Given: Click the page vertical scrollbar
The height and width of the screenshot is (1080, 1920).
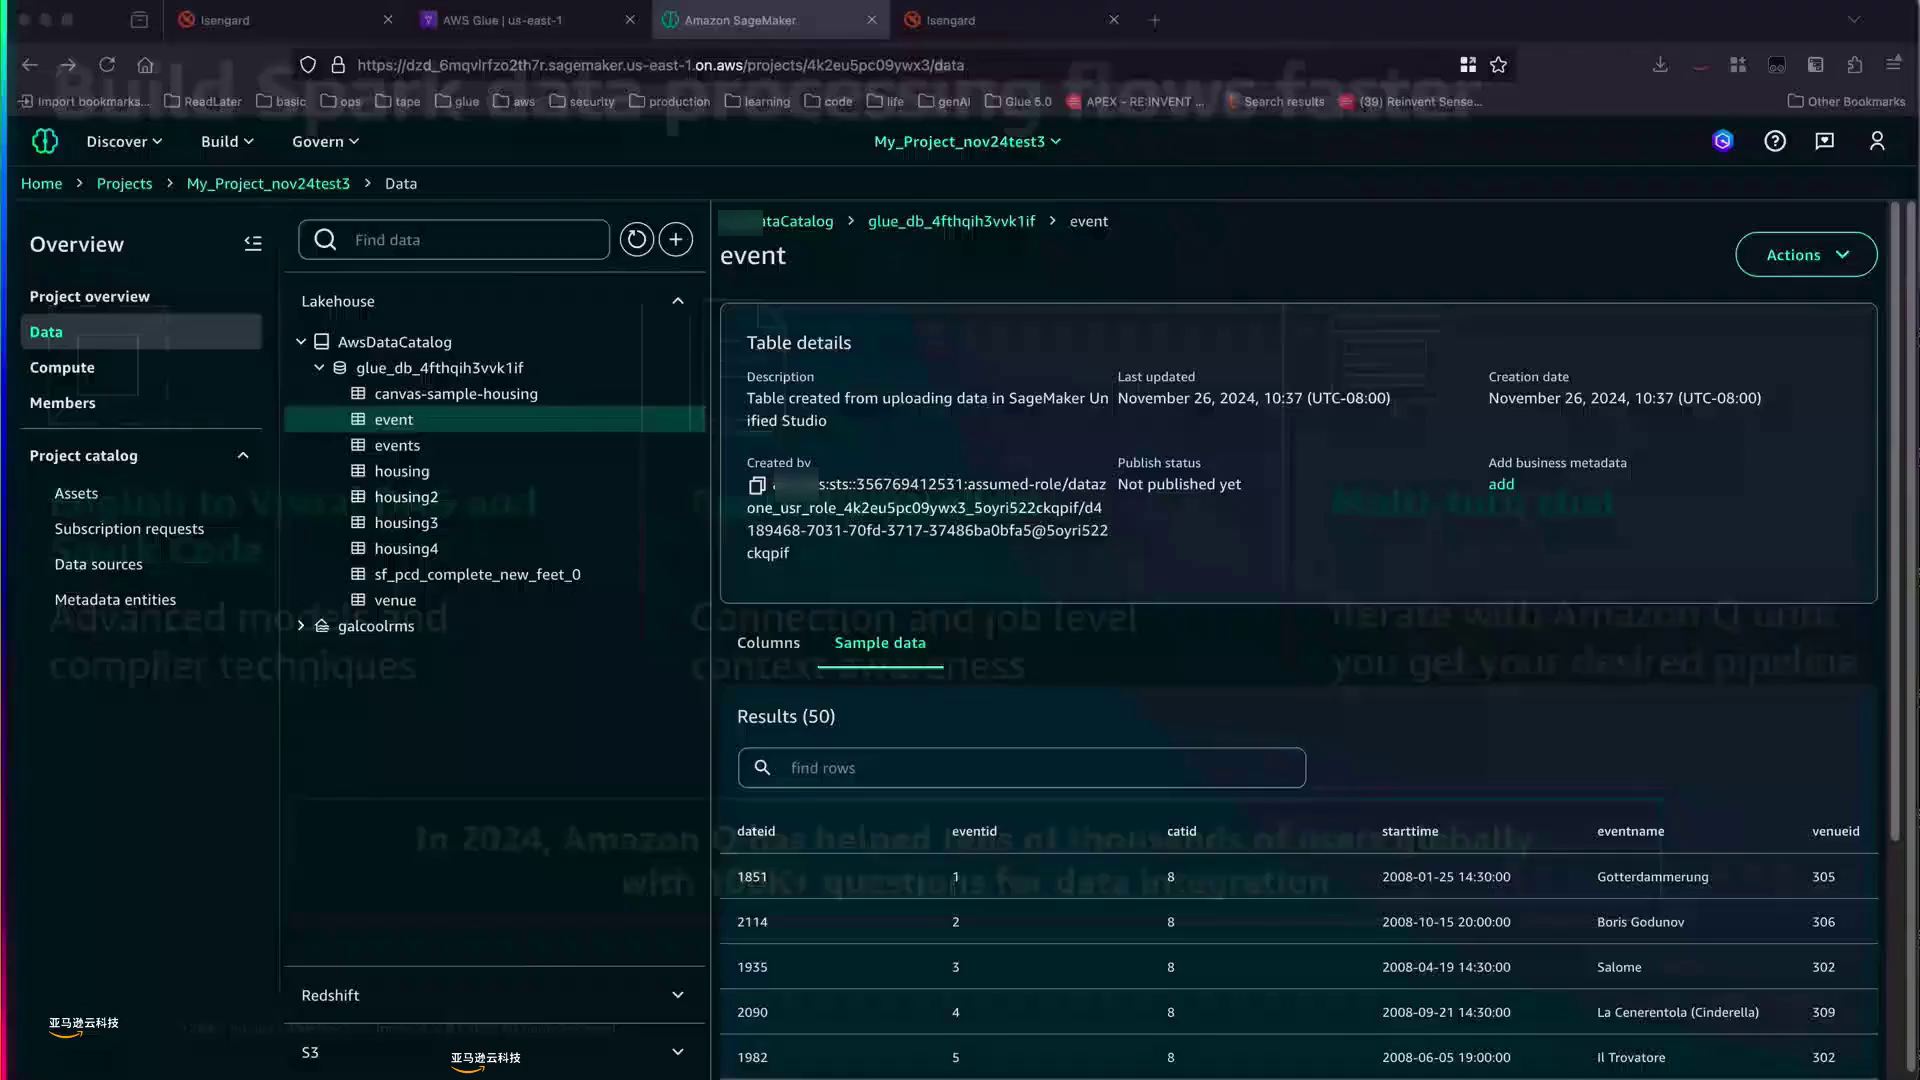Looking at the screenshot, I should [1894, 520].
